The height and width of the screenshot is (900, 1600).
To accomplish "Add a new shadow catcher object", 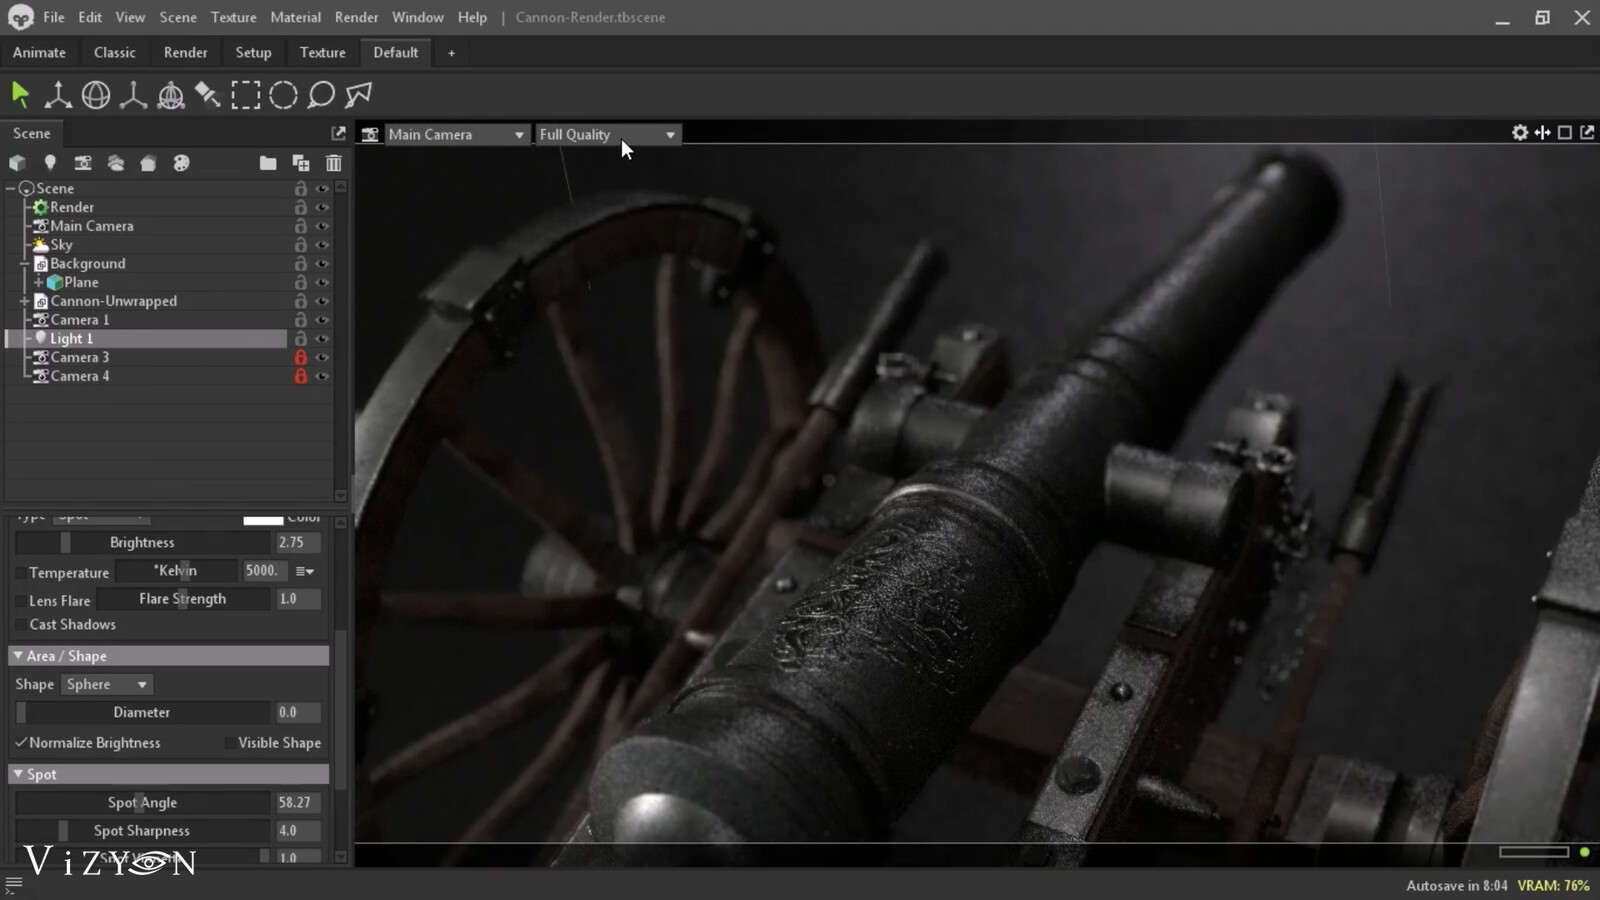I will (x=148, y=163).
